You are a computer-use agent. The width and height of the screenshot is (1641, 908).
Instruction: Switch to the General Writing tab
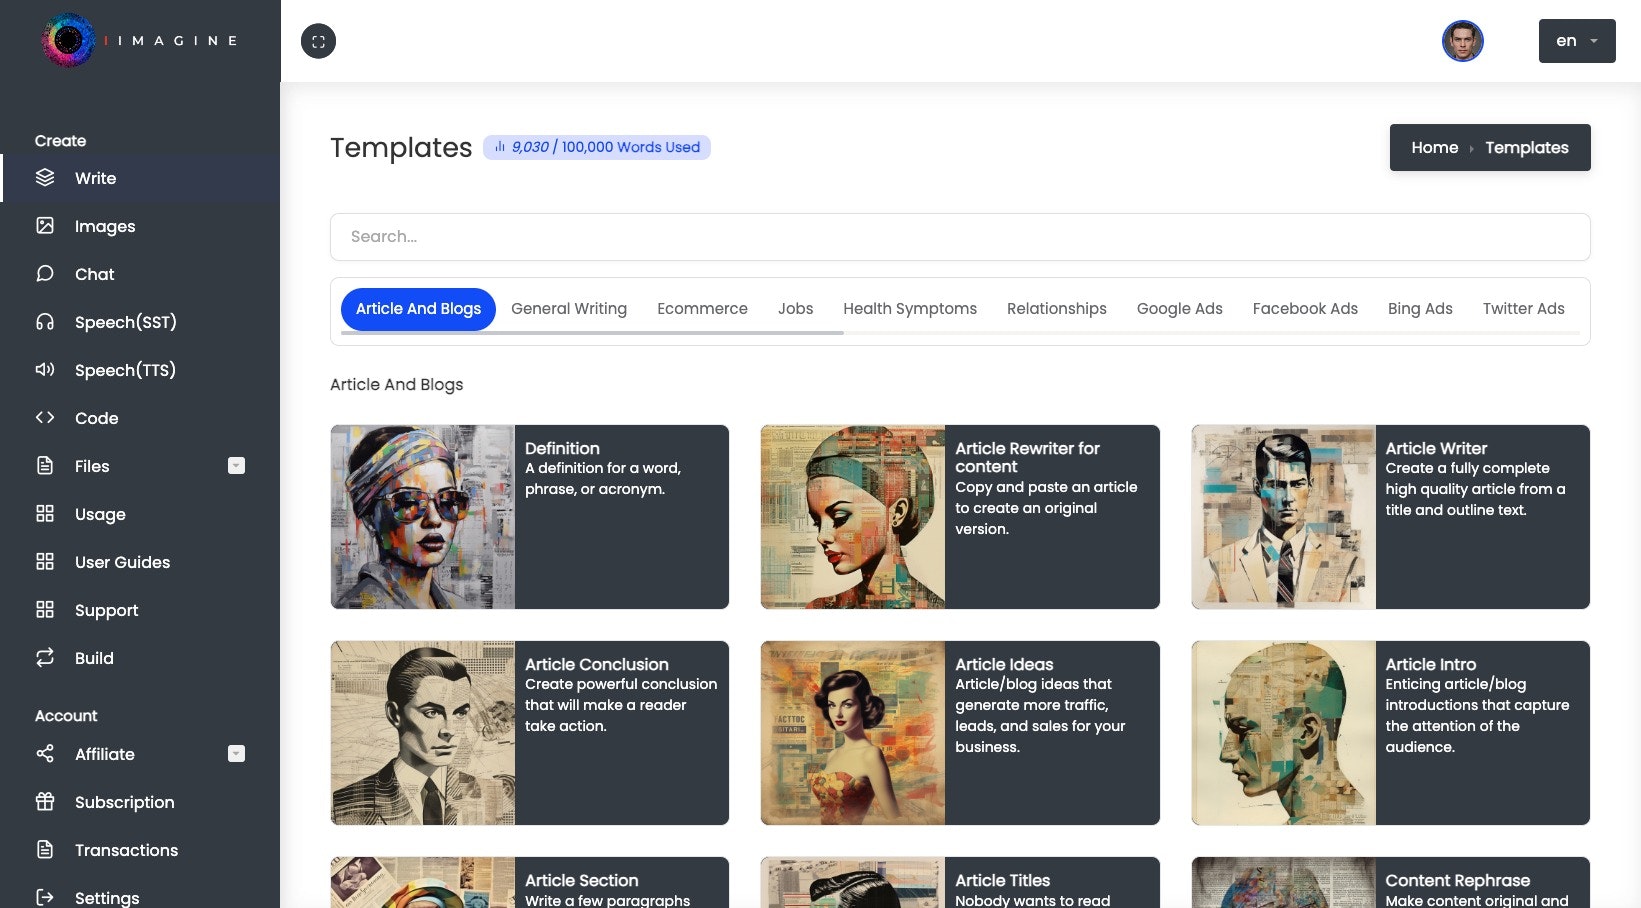coord(569,309)
